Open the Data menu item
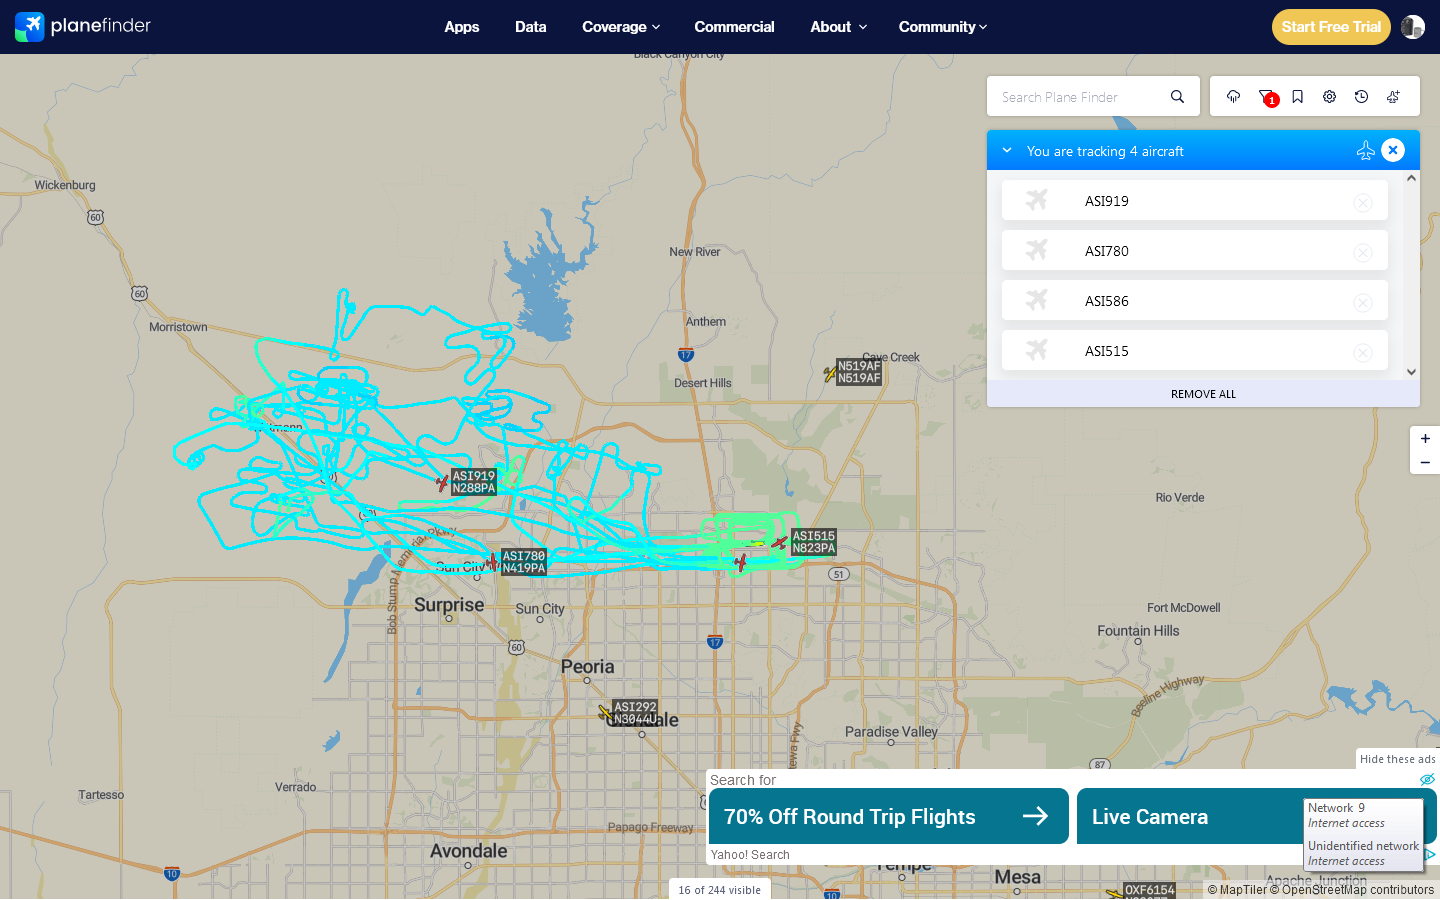Viewport: 1440px width, 900px height. coord(531,27)
